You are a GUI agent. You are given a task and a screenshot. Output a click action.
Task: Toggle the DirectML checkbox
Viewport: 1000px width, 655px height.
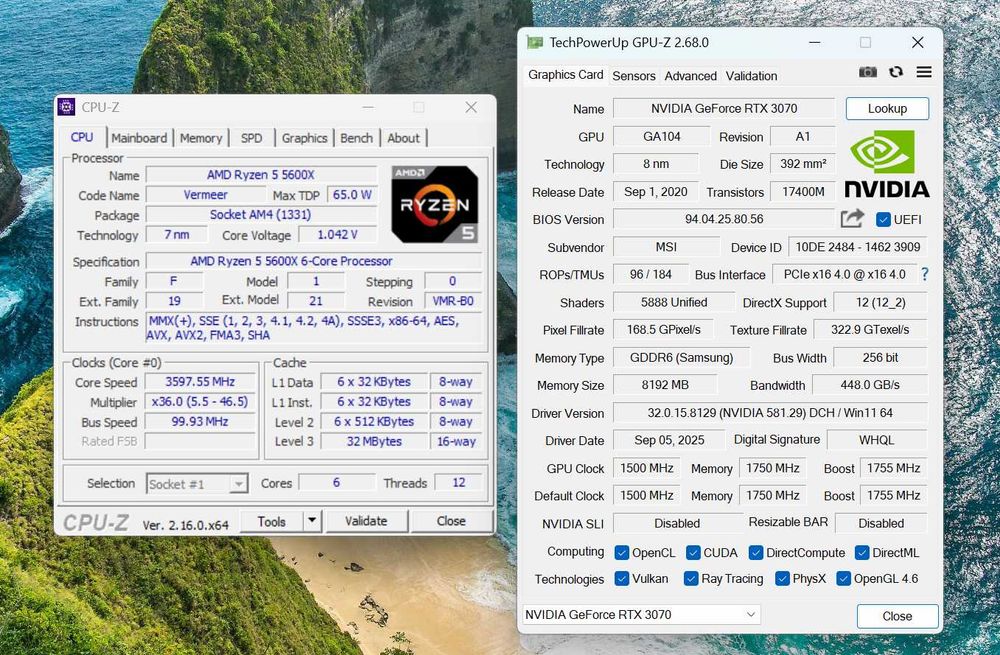tap(862, 552)
